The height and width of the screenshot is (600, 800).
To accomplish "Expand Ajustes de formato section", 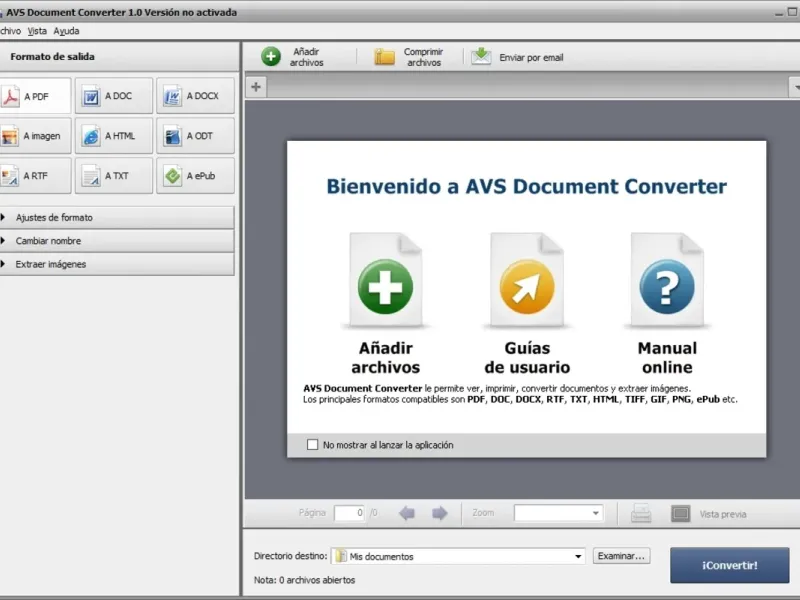I will 117,217.
